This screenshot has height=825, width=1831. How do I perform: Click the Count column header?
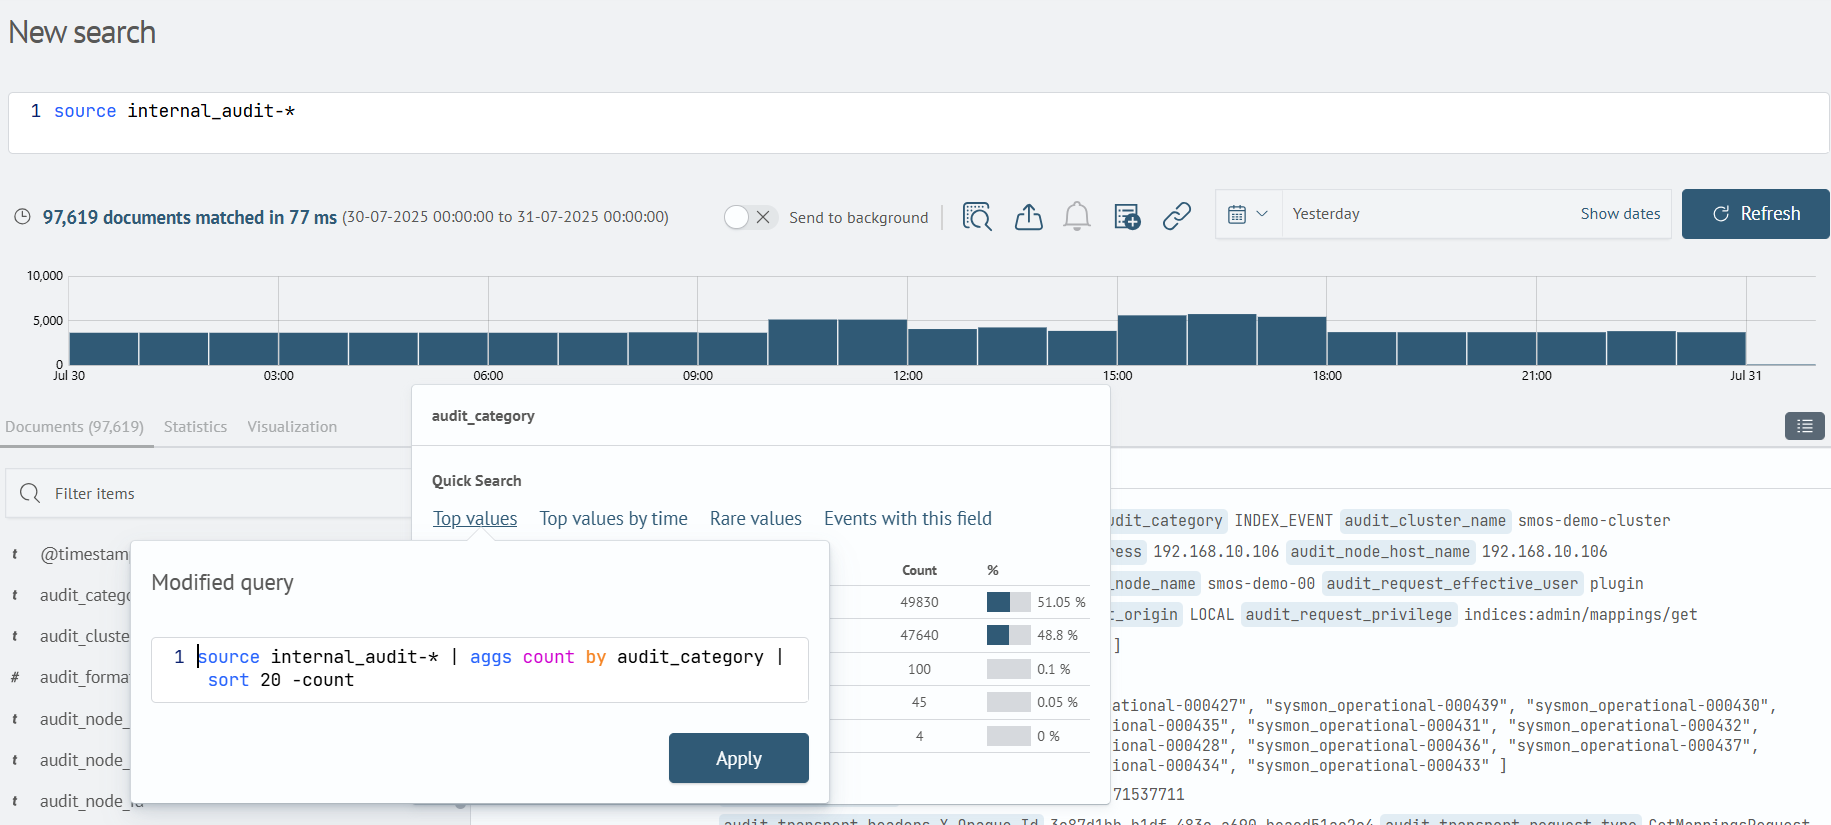pyautogui.click(x=919, y=570)
